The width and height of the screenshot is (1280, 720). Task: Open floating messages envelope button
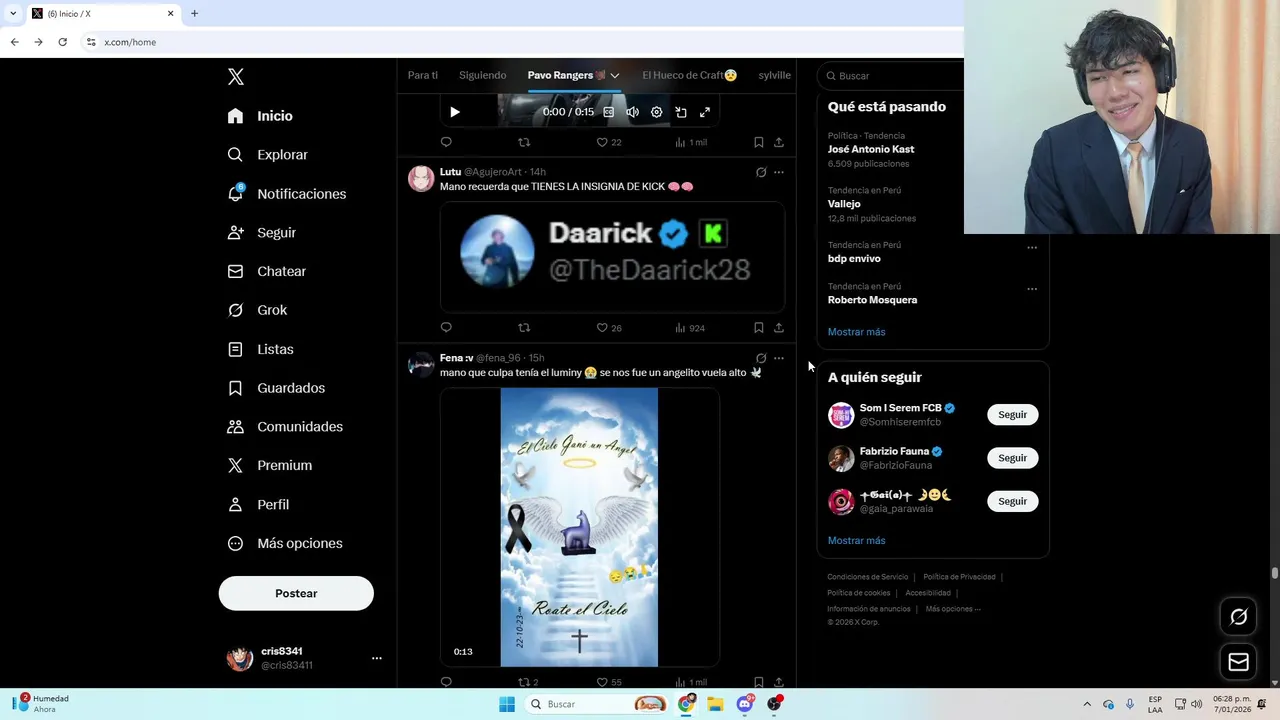pyautogui.click(x=1238, y=662)
